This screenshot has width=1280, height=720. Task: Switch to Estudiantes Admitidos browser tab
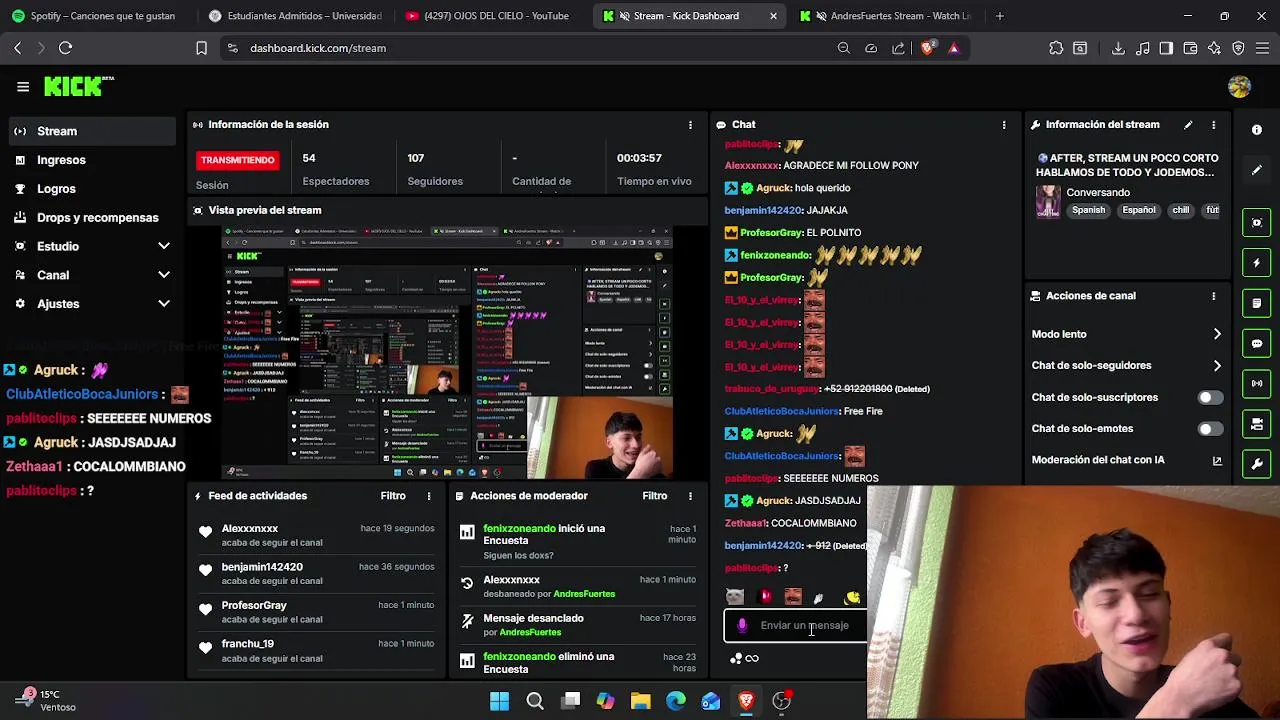pos(296,16)
